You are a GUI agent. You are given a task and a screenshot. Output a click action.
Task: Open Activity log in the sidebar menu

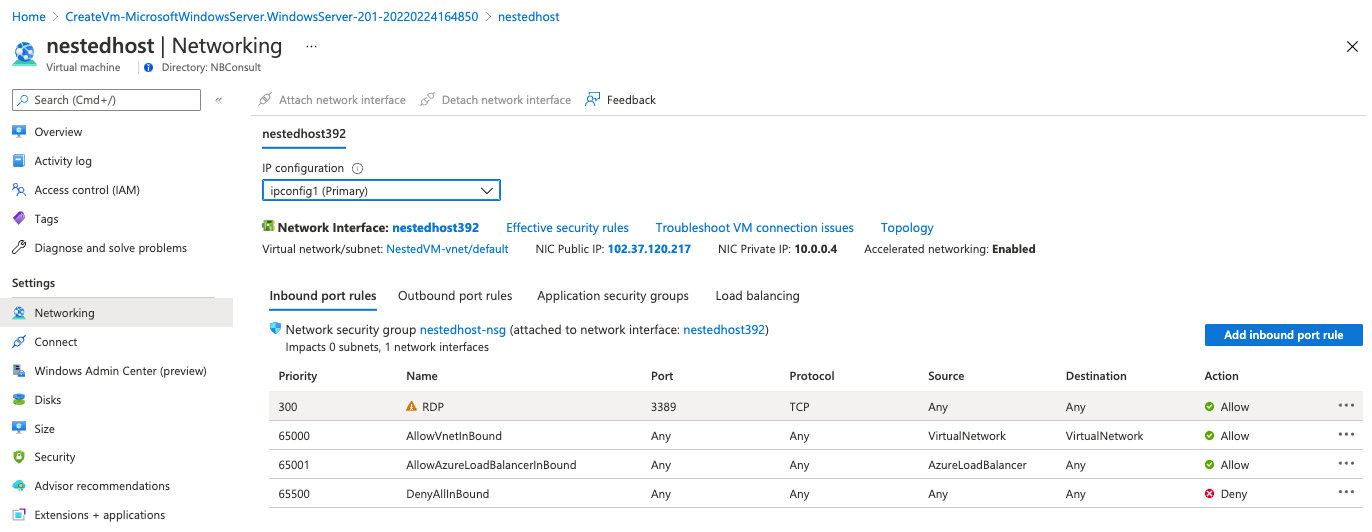63,161
